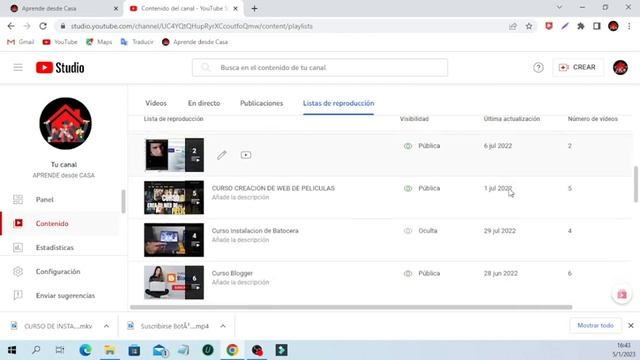Switch to the En directo tab
The height and width of the screenshot is (360, 640).
point(204,103)
